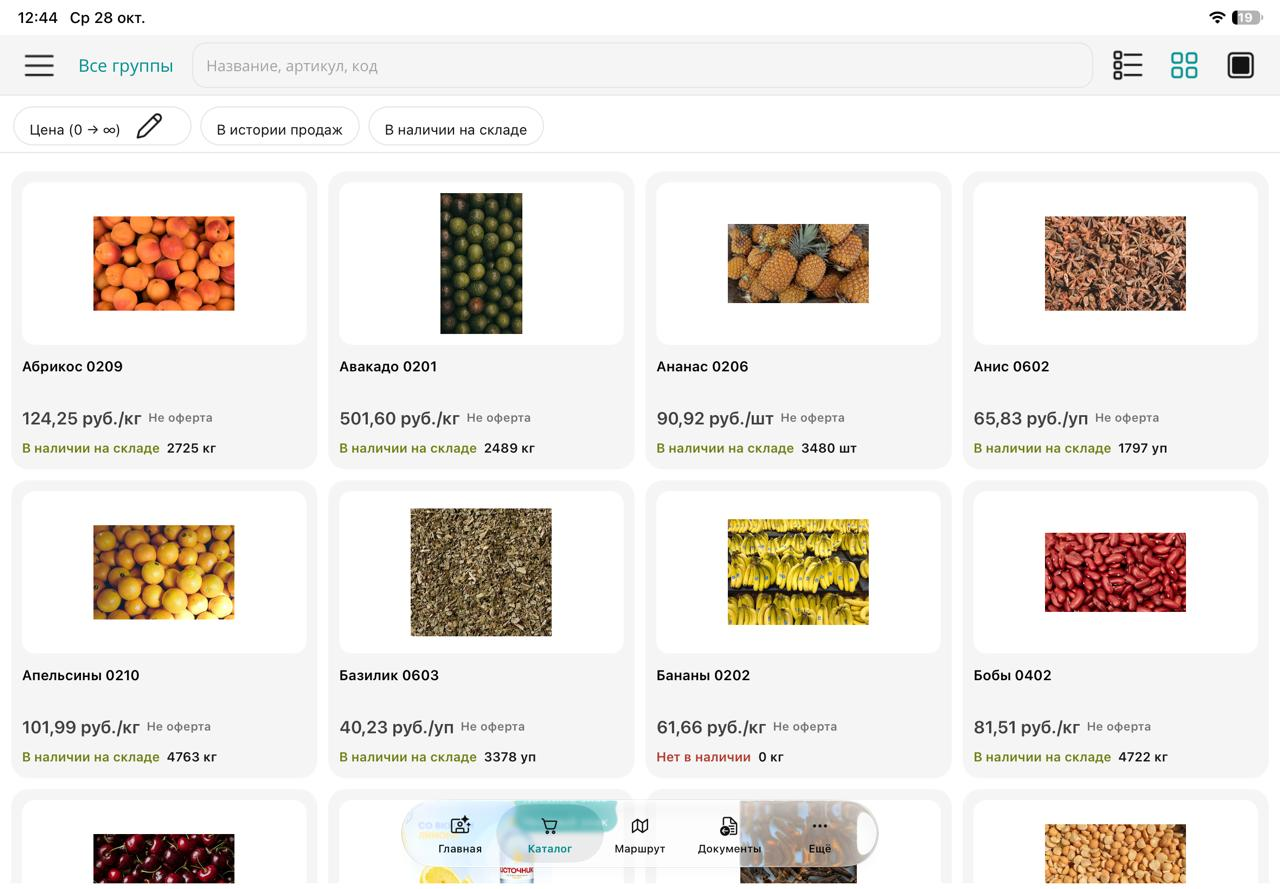
Task: Select the title Ананас 0206
Action: click(702, 366)
